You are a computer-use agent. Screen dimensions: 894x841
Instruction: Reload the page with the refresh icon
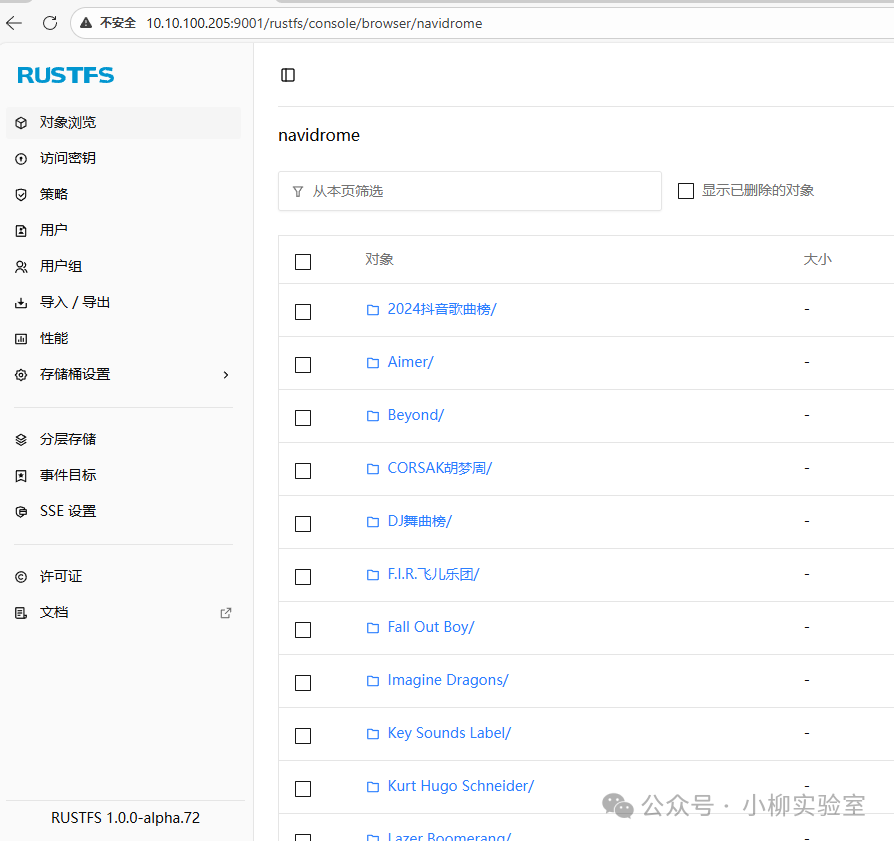(50, 23)
